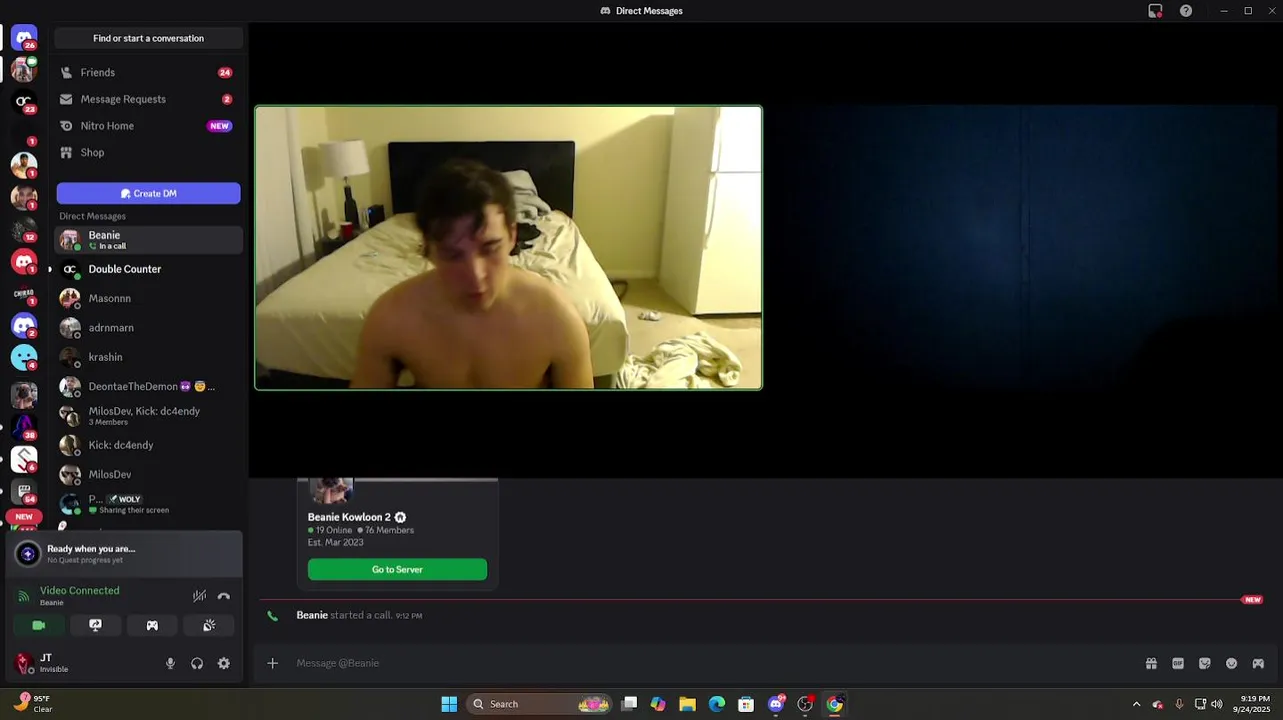Image resolution: width=1283 pixels, height=720 pixels.
Task: Click the Beanie Kowloon 2 server name
Action: click(x=349, y=517)
